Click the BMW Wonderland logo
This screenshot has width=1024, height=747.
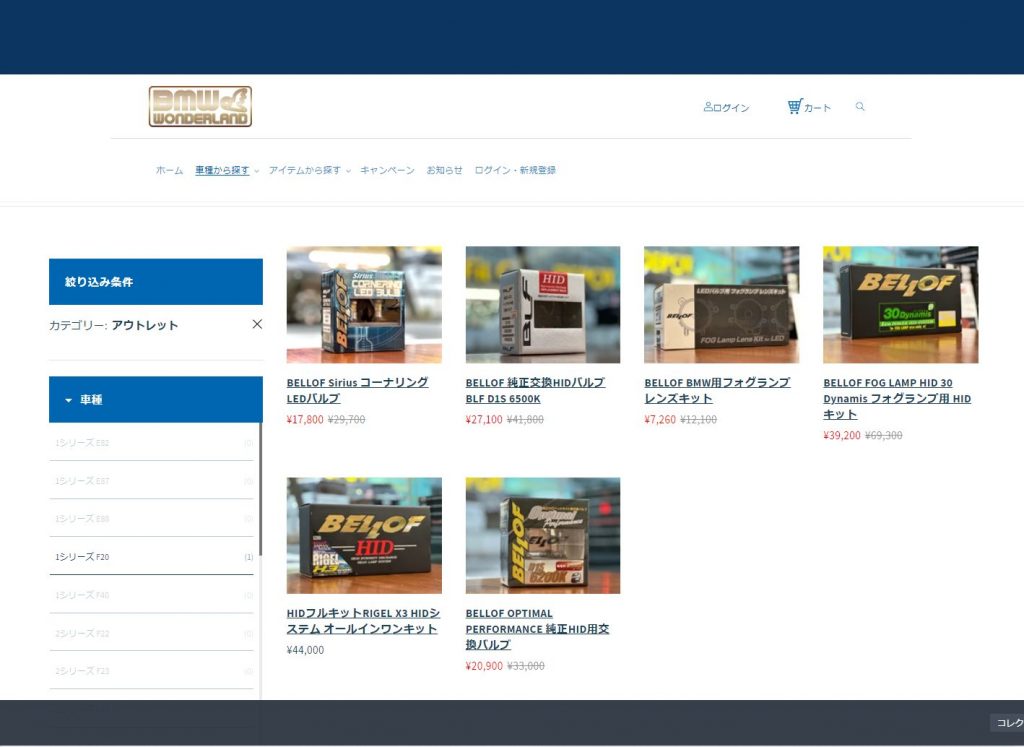tap(200, 106)
